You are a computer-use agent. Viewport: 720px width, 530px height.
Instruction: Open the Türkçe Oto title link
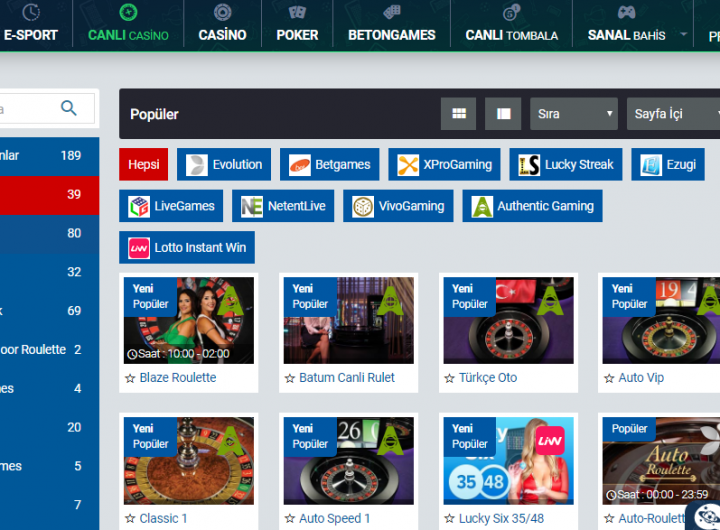tap(488, 378)
